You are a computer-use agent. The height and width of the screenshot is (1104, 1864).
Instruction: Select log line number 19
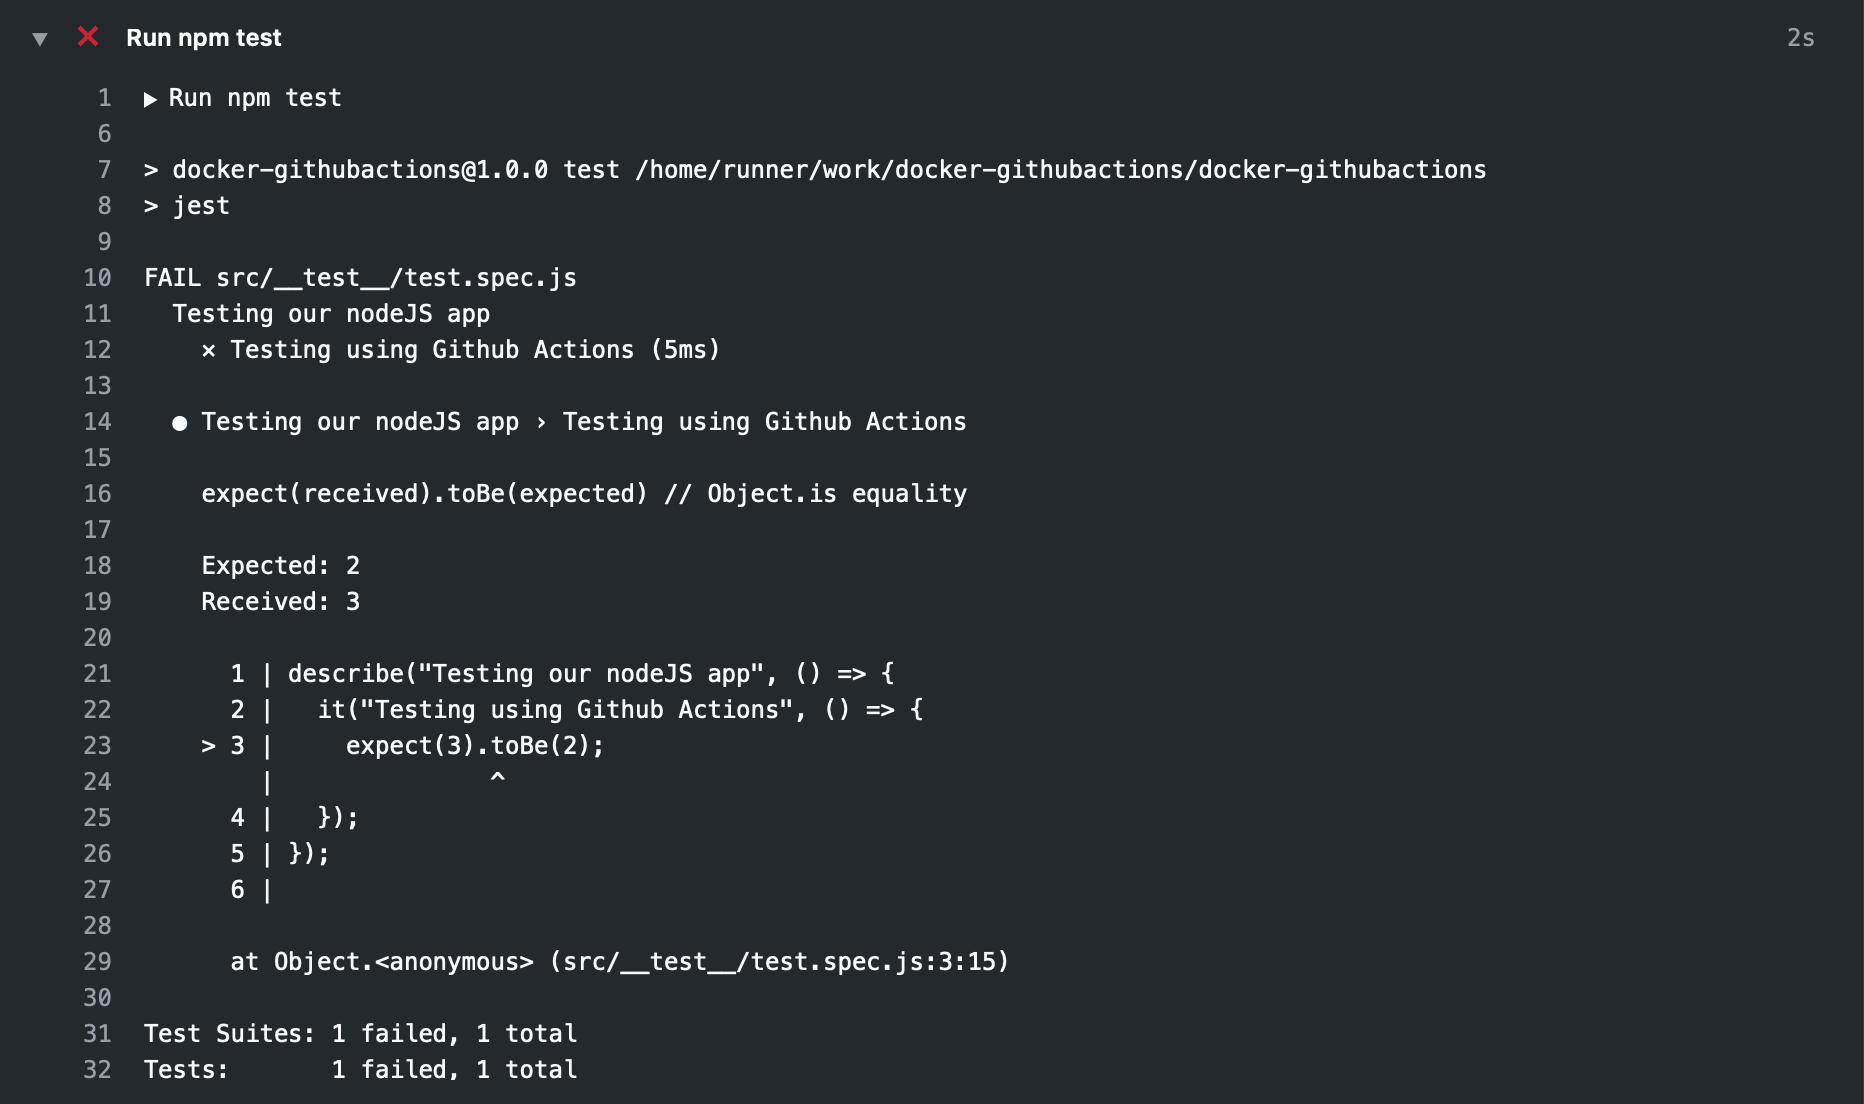pyautogui.click(x=97, y=602)
